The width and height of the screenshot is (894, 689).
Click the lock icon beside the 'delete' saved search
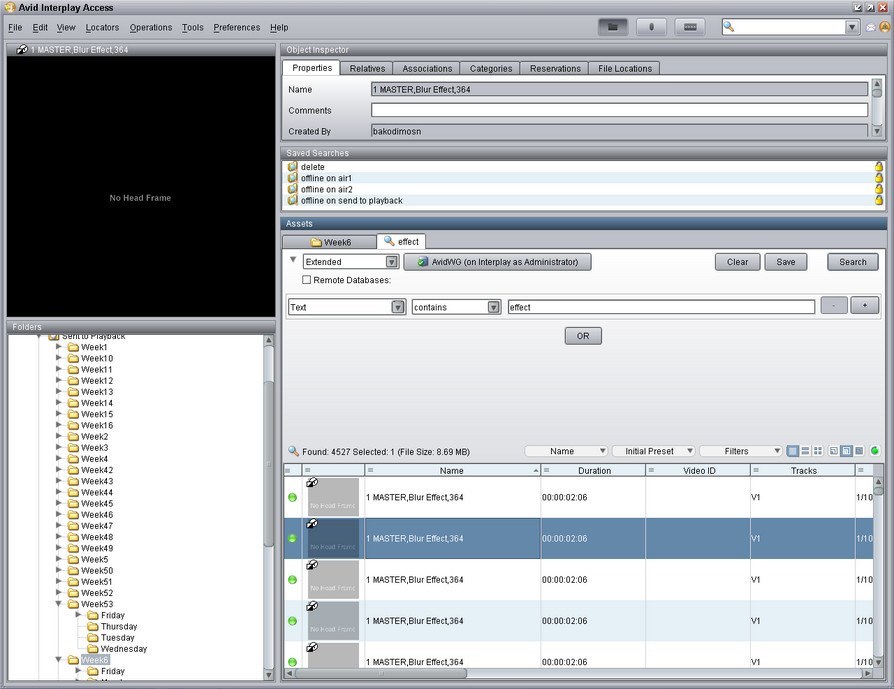click(x=878, y=166)
